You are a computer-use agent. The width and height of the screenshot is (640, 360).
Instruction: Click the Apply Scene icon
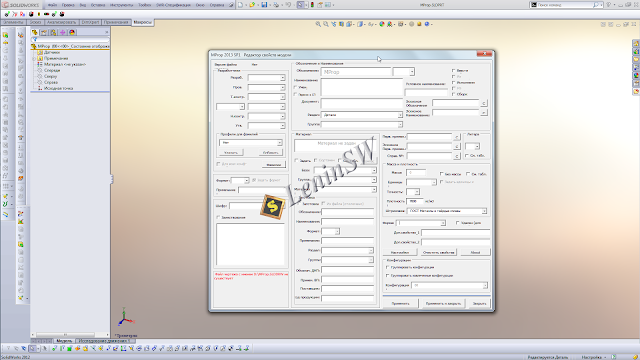[x=390, y=24]
